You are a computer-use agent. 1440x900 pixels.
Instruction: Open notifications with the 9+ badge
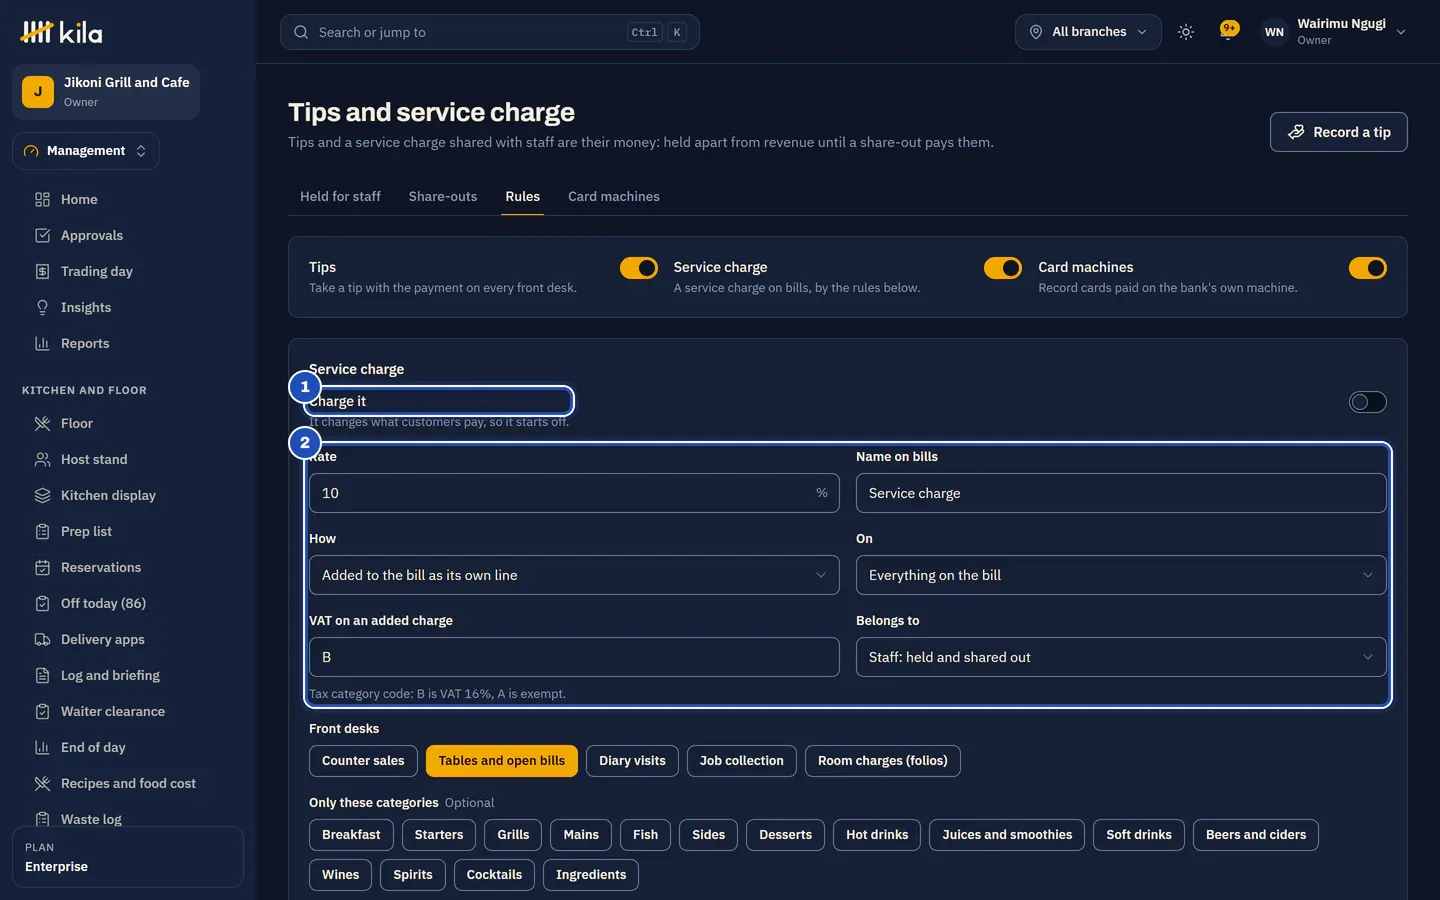[1229, 31]
